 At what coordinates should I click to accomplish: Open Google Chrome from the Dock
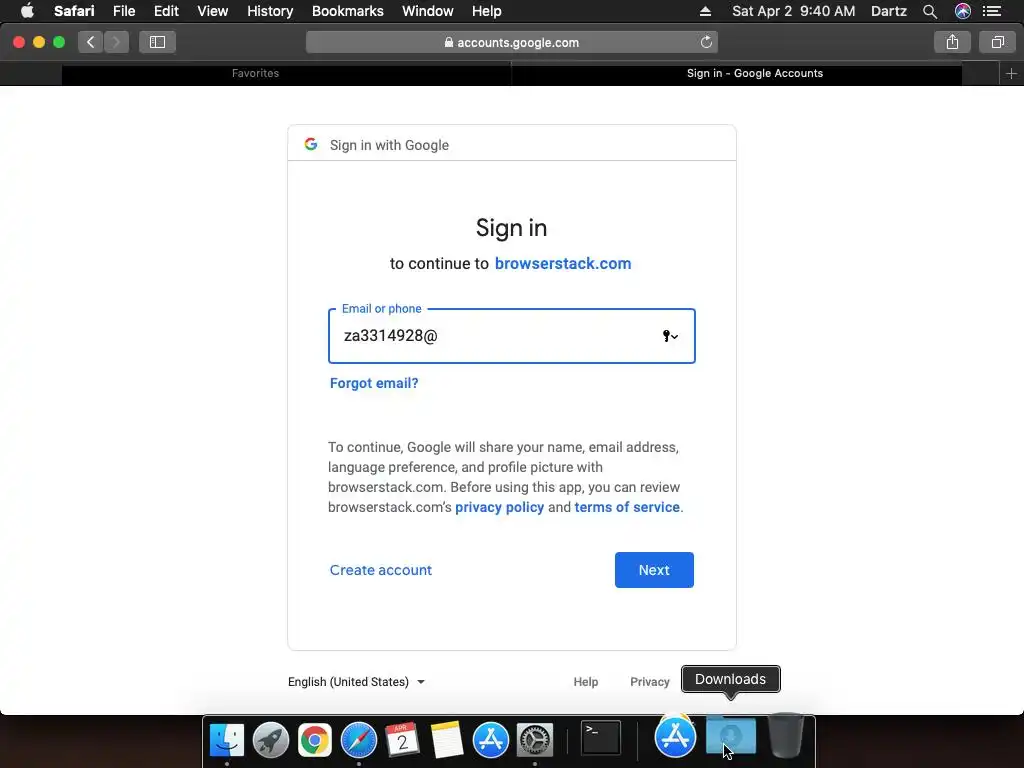315,740
